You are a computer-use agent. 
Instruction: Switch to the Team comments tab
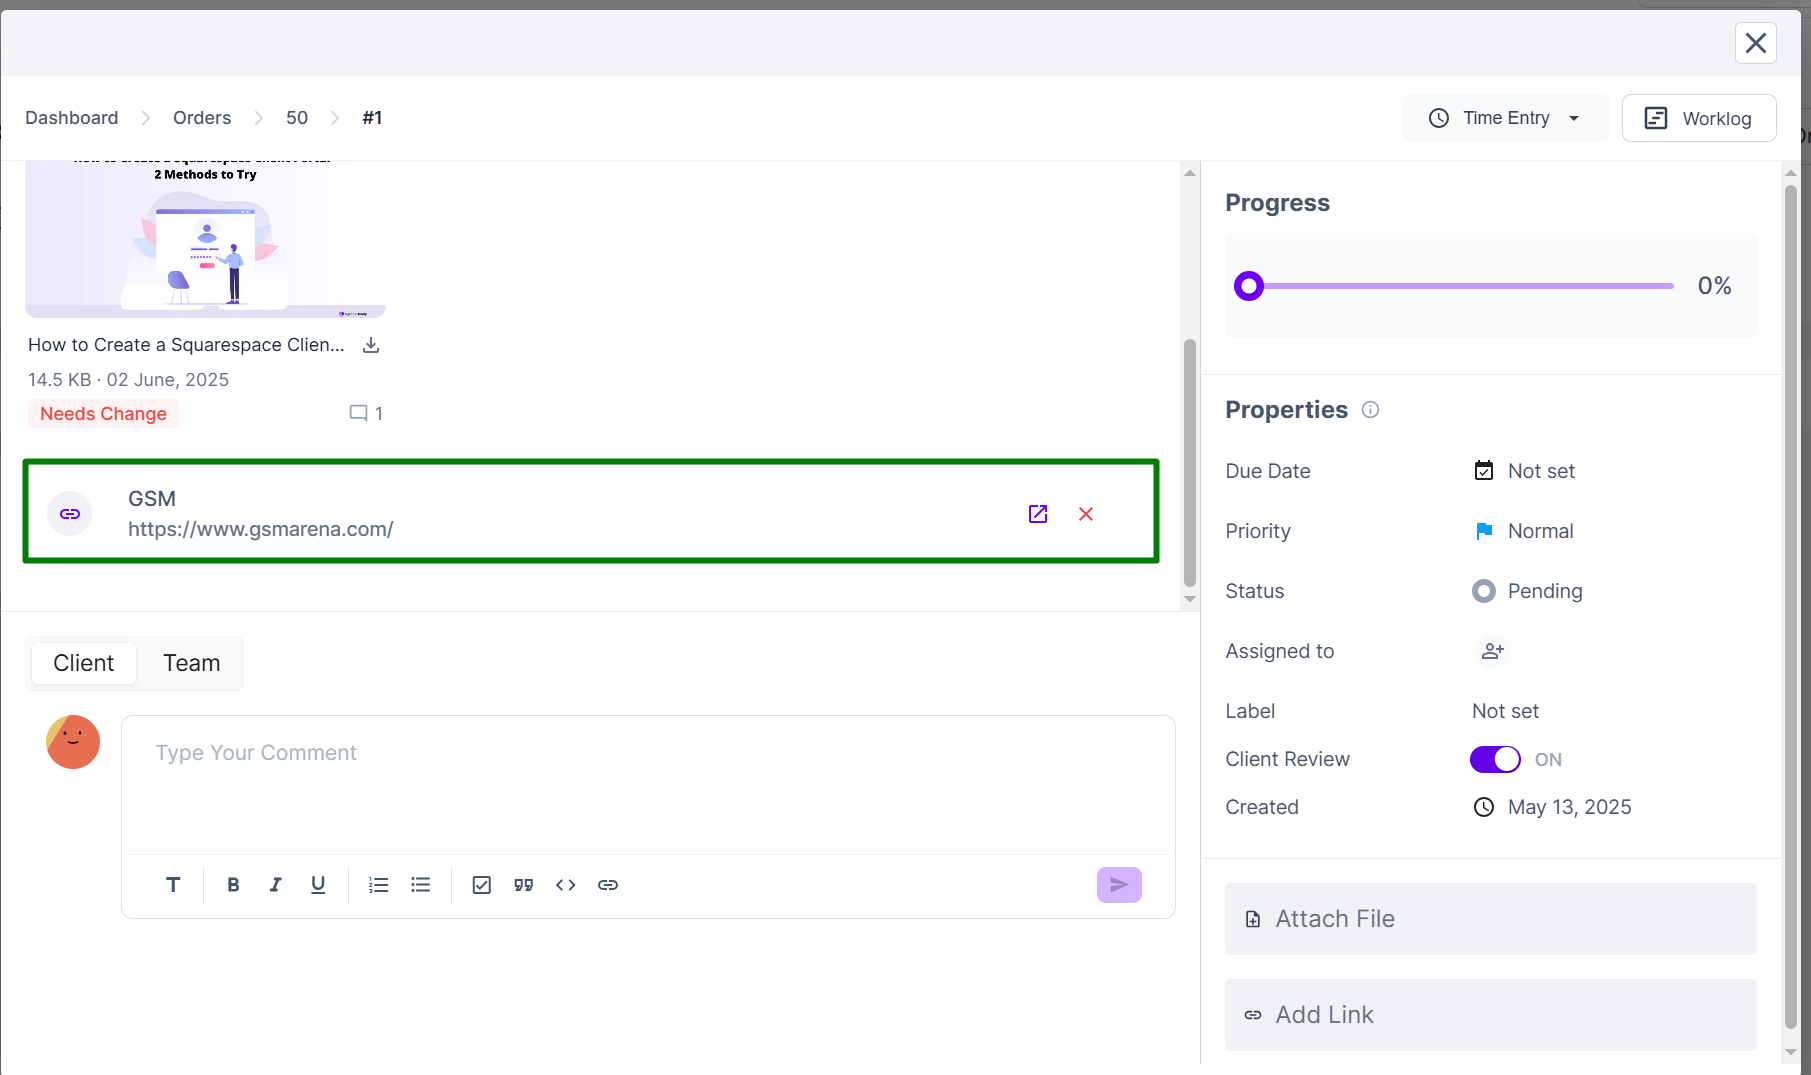(191, 663)
